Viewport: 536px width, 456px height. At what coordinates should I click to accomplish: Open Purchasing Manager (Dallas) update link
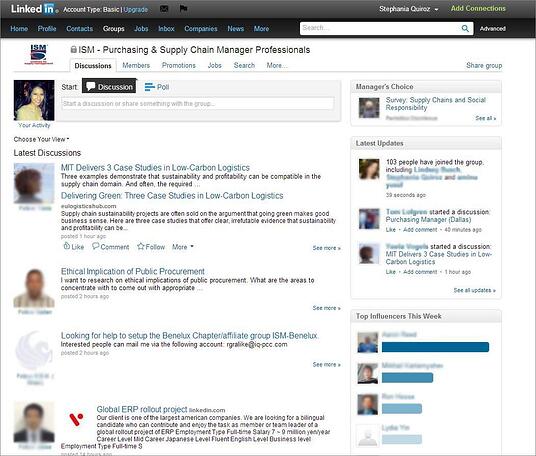tap(428, 219)
